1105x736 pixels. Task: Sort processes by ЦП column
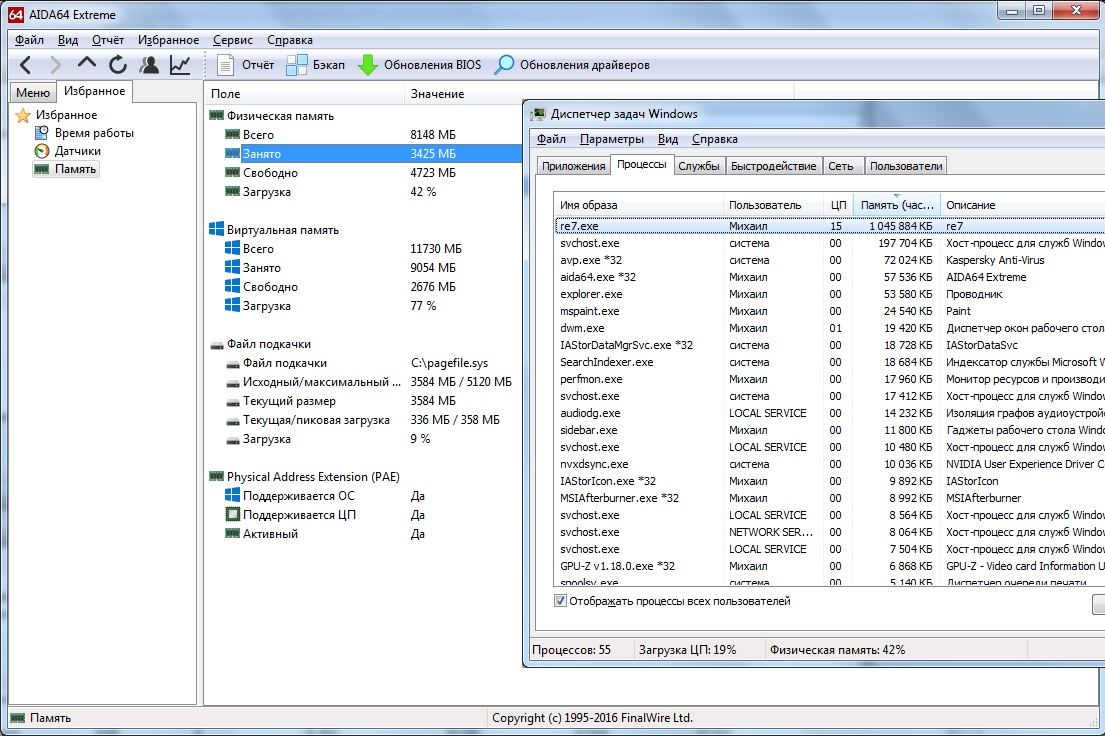click(838, 205)
